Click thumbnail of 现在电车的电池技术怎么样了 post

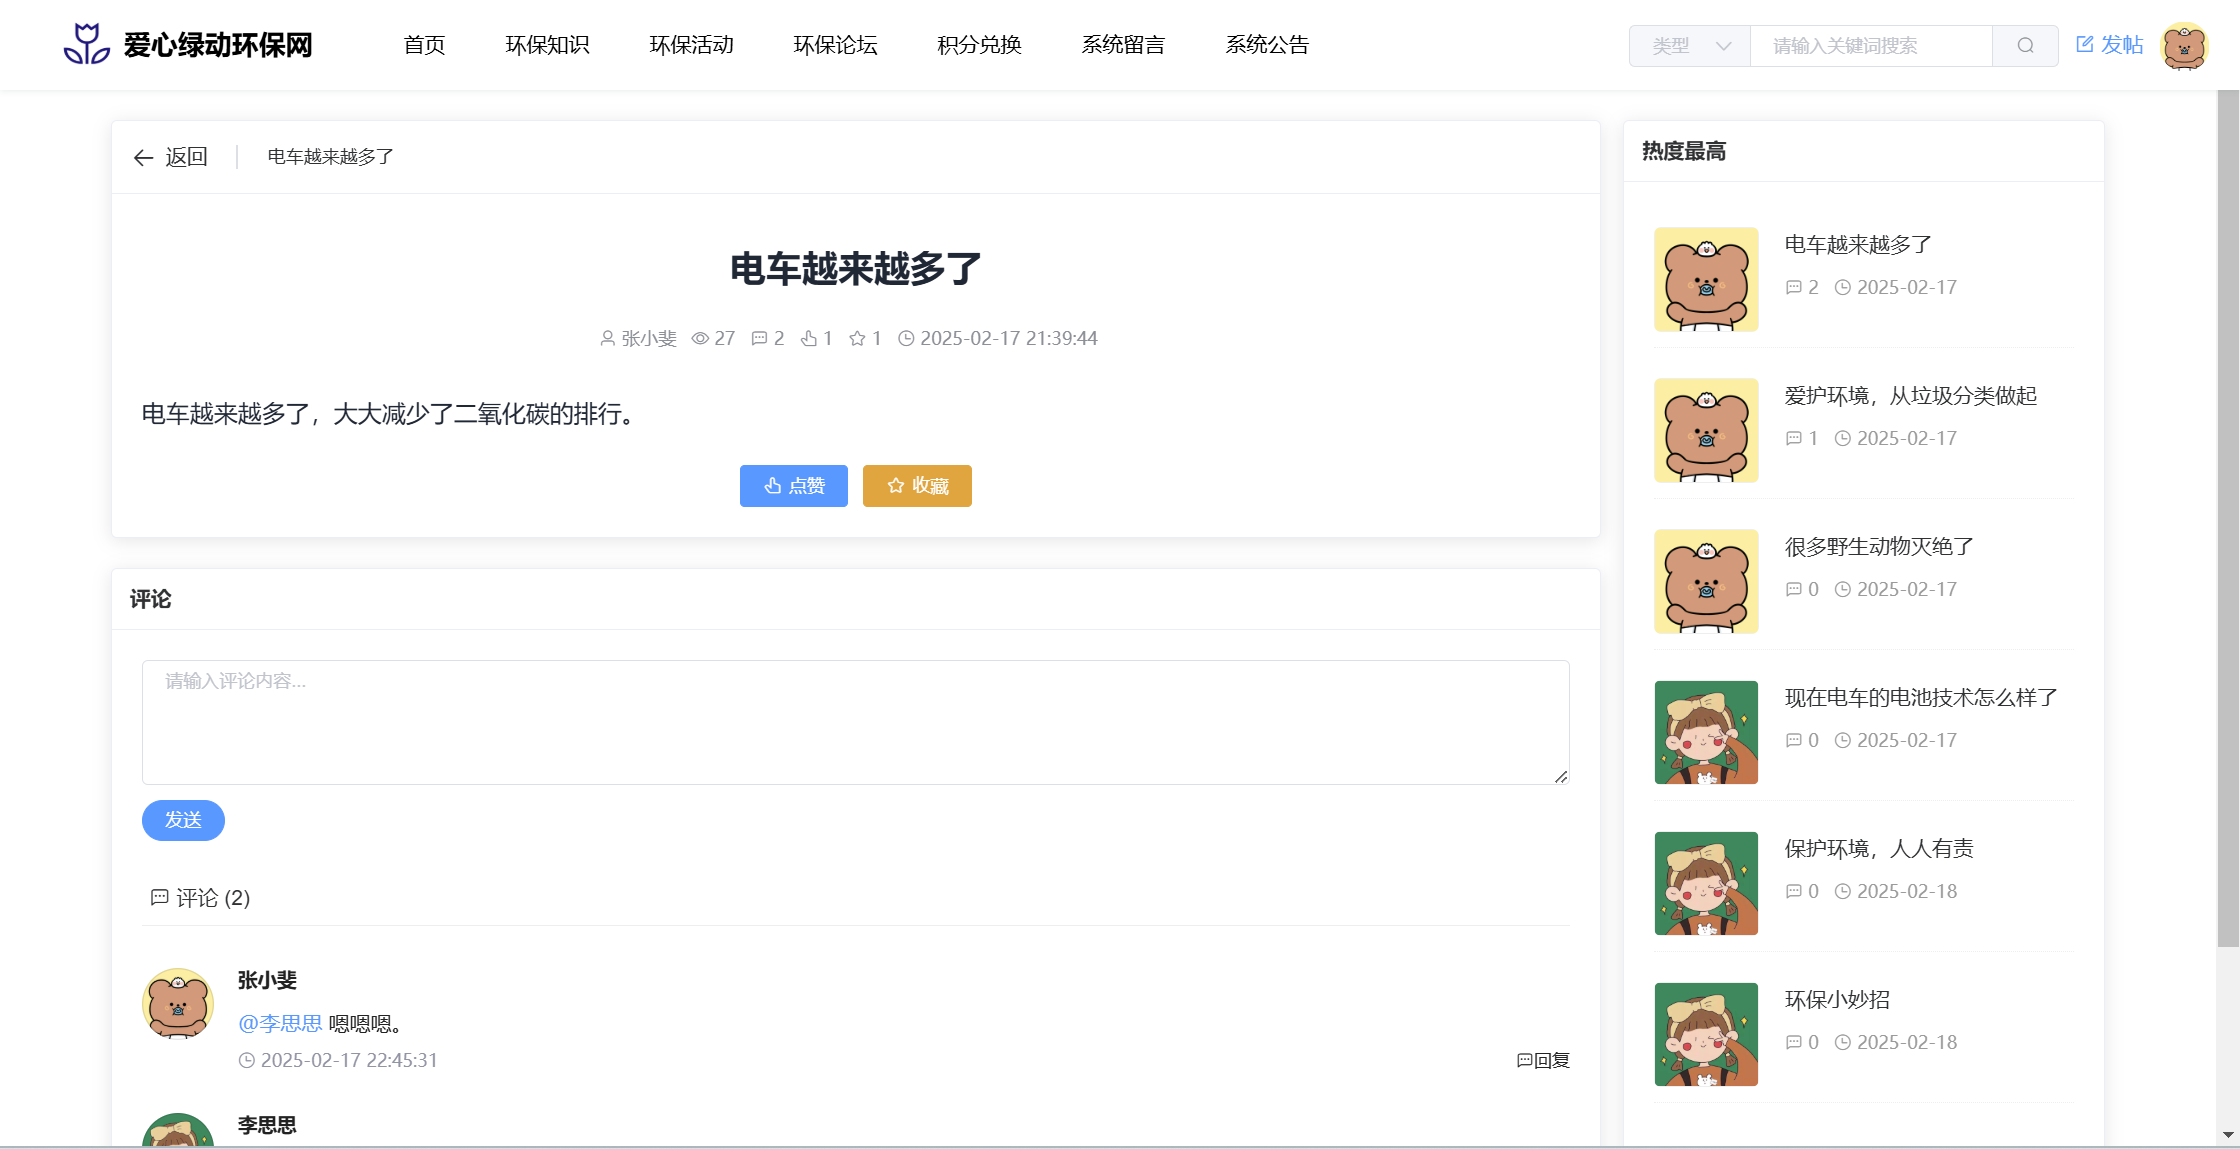click(1706, 732)
